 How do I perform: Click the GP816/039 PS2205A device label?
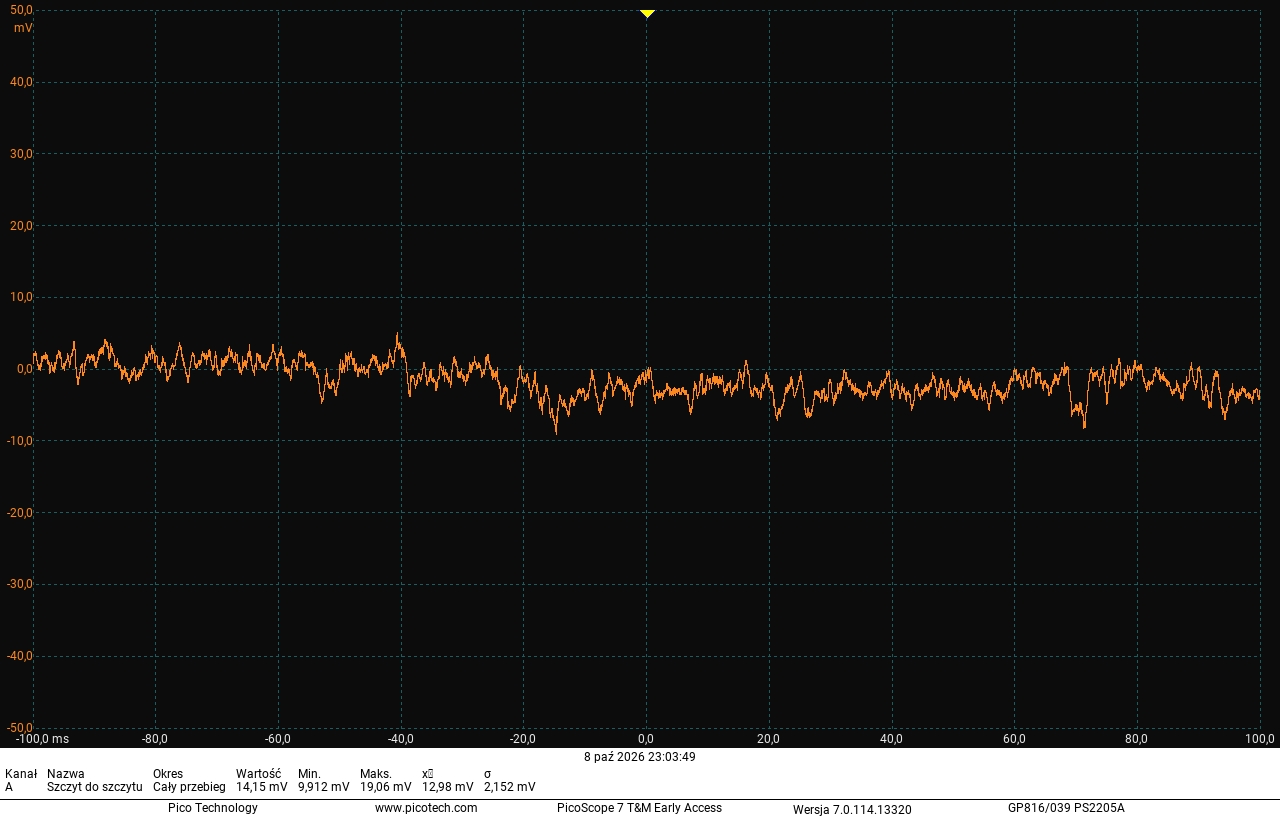coord(1066,808)
